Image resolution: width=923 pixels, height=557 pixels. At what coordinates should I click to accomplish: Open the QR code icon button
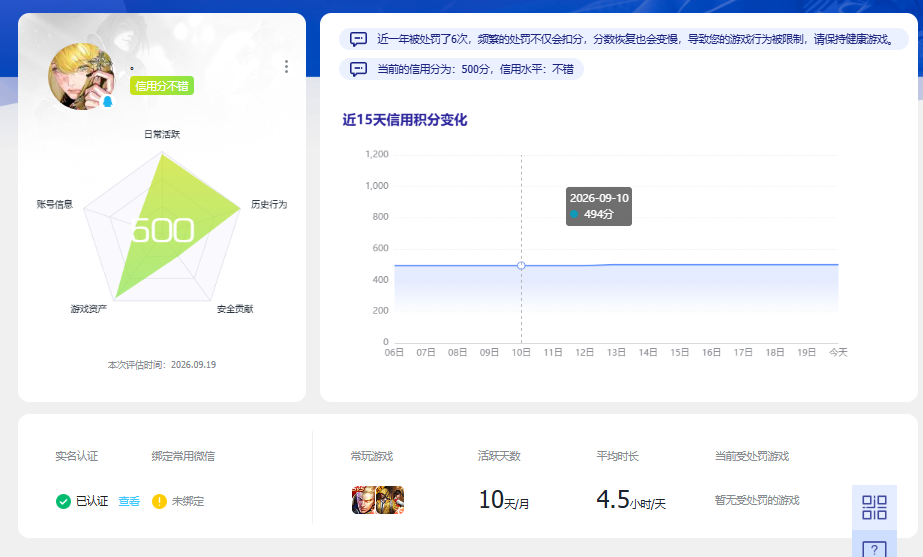pyautogui.click(x=874, y=507)
